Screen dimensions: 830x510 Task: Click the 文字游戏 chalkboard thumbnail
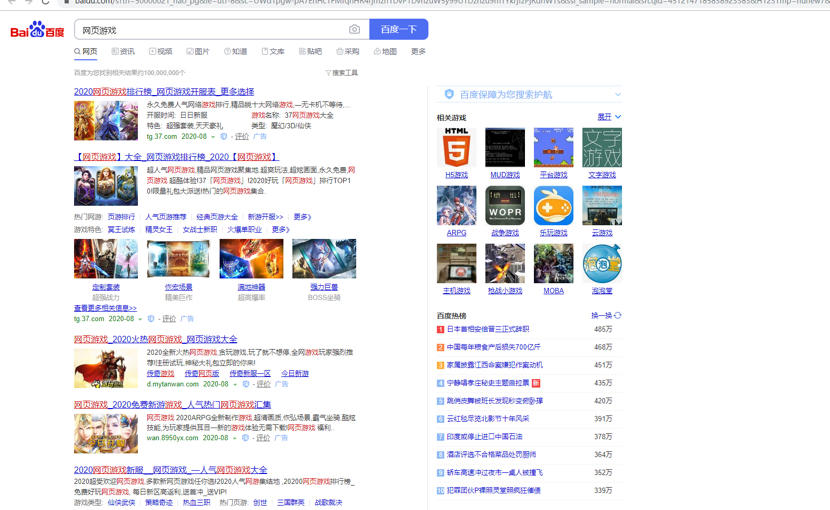(x=602, y=147)
